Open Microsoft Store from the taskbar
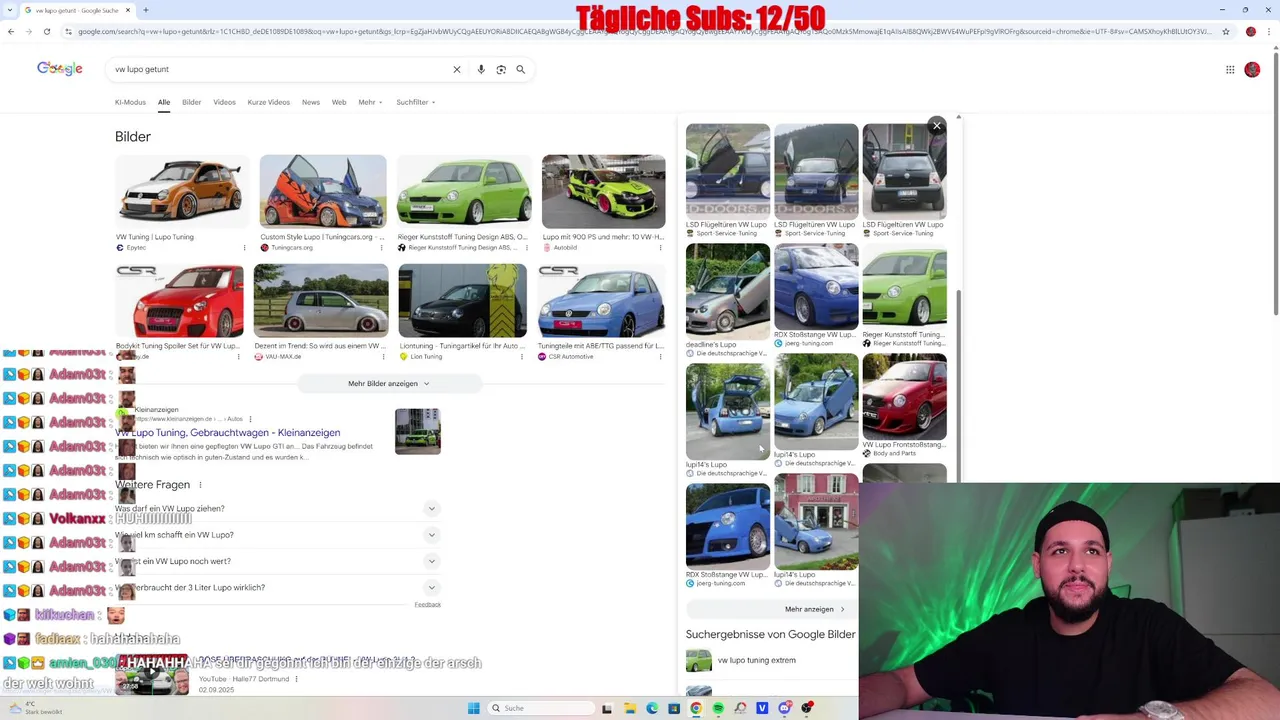This screenshot has height=720, width=1280. pos(674,708)
